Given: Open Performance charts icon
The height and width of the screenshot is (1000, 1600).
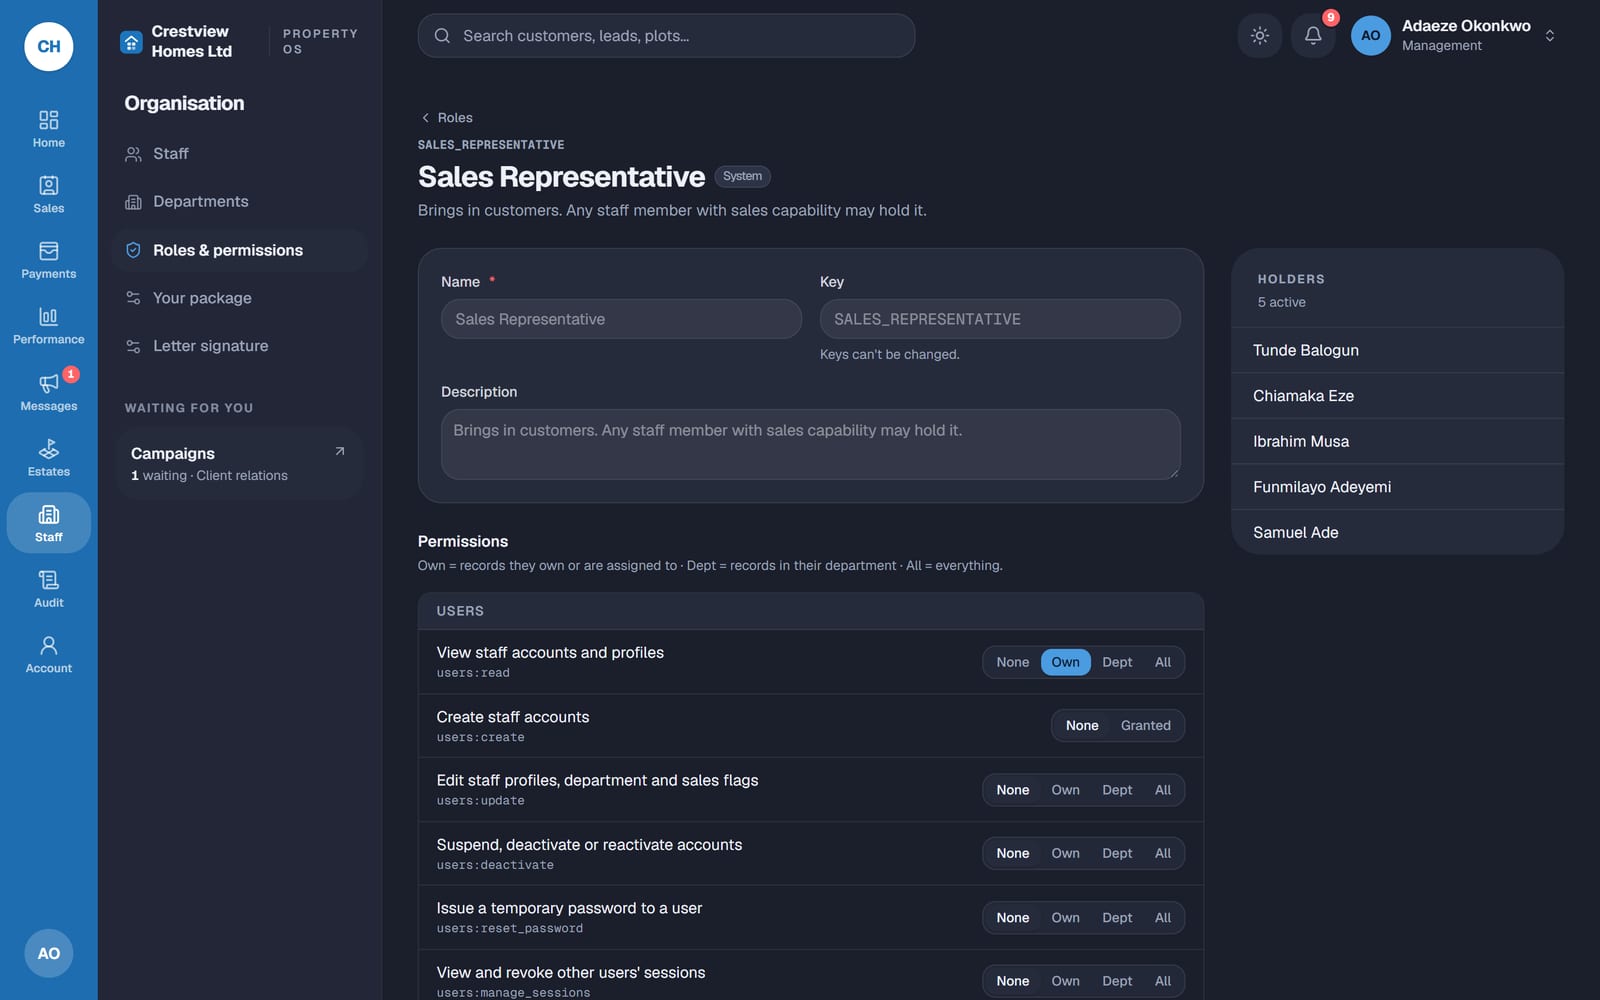Looking at the screenshot, I should coord(48,327).
